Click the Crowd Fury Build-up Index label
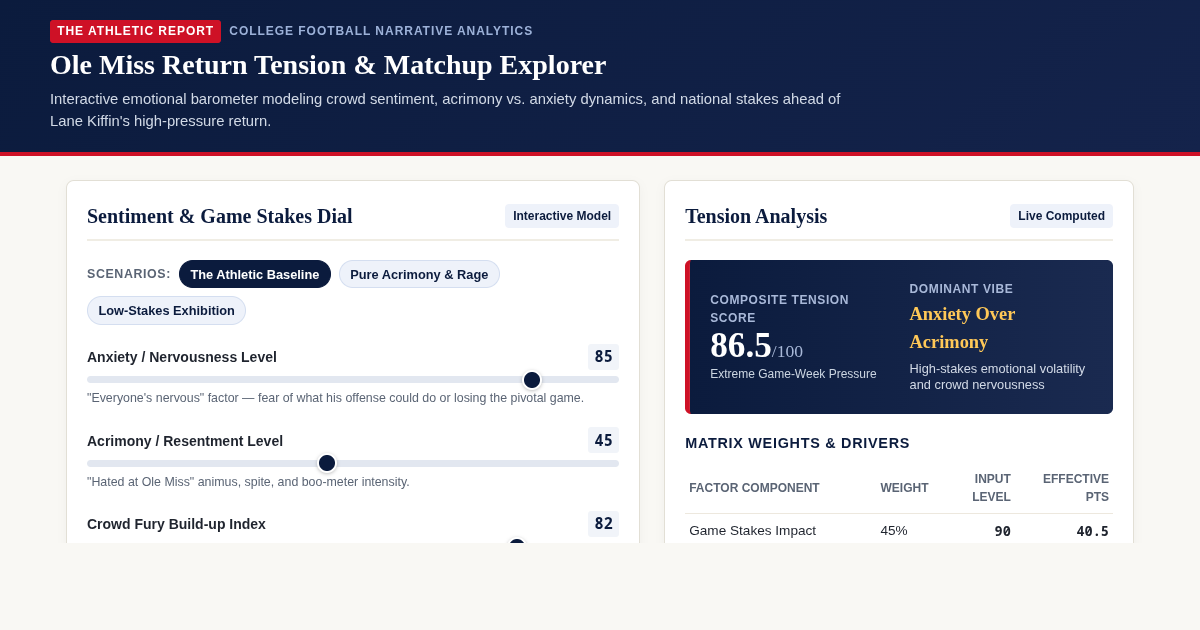The height and width of the screenshot is (630, 1200). (x=176, y=524)
